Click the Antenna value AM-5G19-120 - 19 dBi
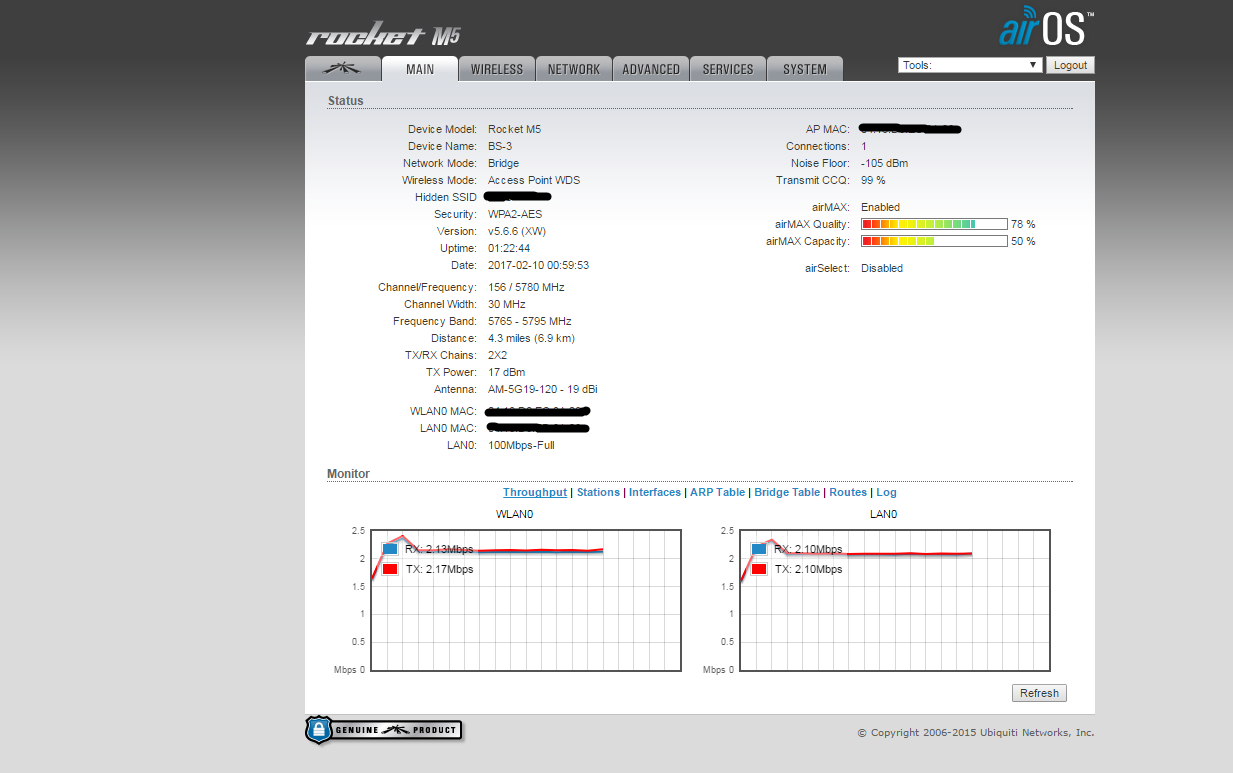The image size is (1233, 773). [543, 389]
